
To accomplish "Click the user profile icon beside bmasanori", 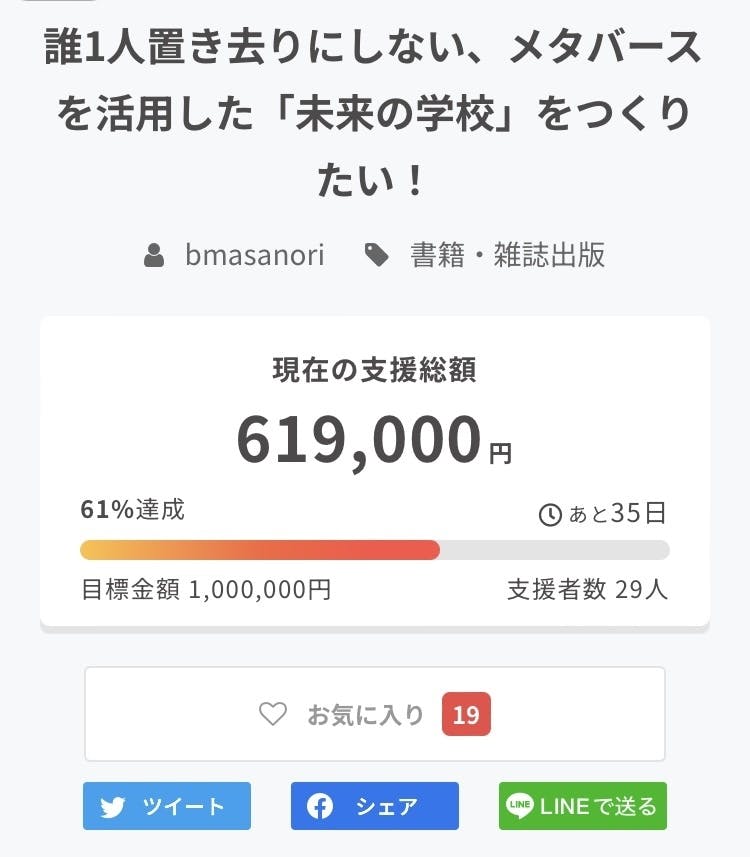I will click(154, 256).
